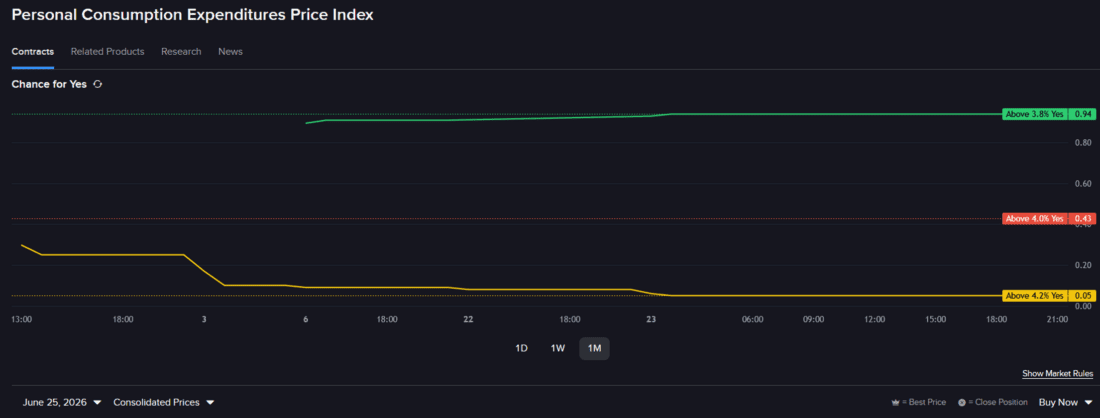Refresh the Chance for Yes chart
This screenshot has height=418, width=1100.
click(98, 84)
